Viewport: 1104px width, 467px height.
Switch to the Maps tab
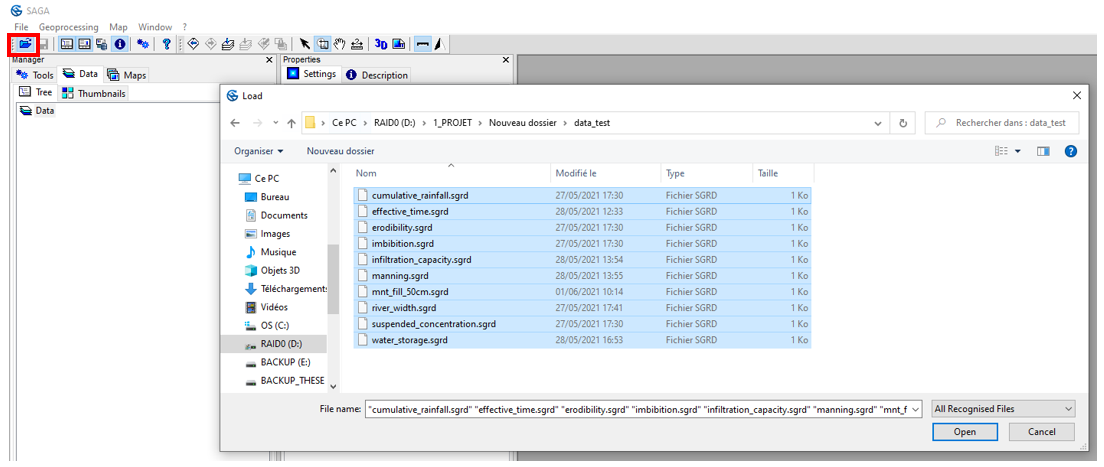127,75
